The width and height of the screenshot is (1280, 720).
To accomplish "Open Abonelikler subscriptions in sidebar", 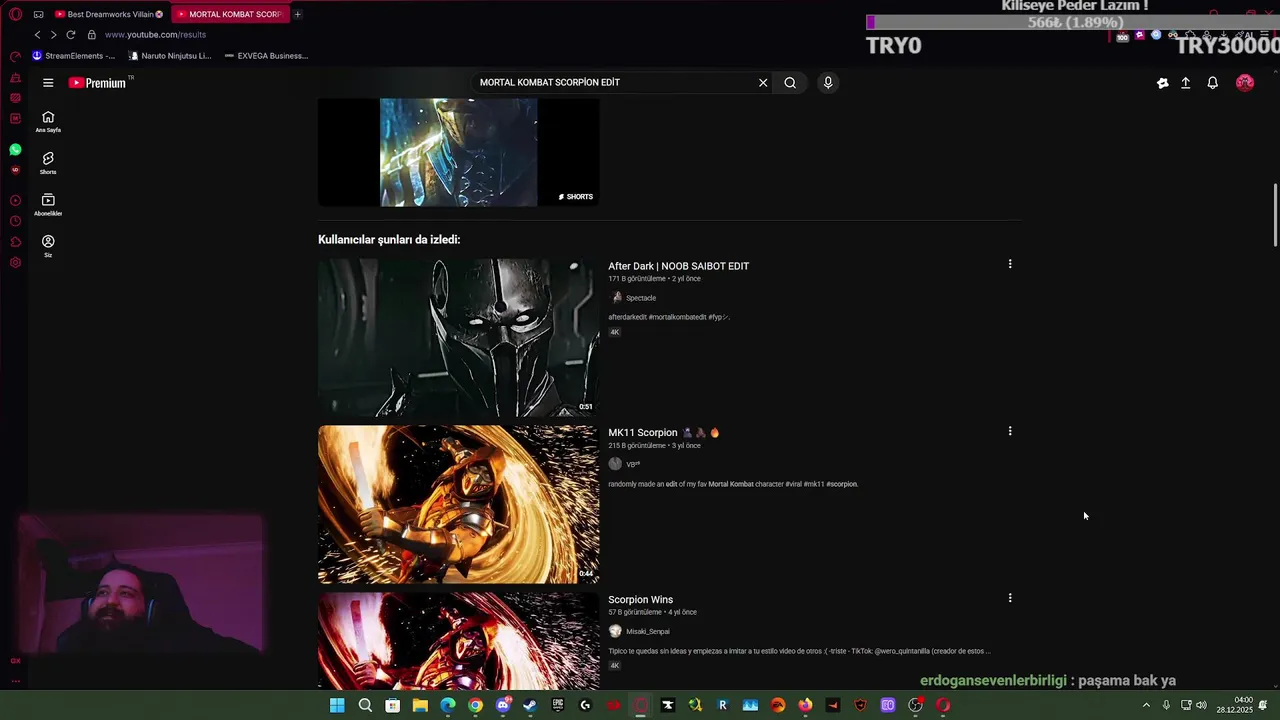I will coord(48,205).
